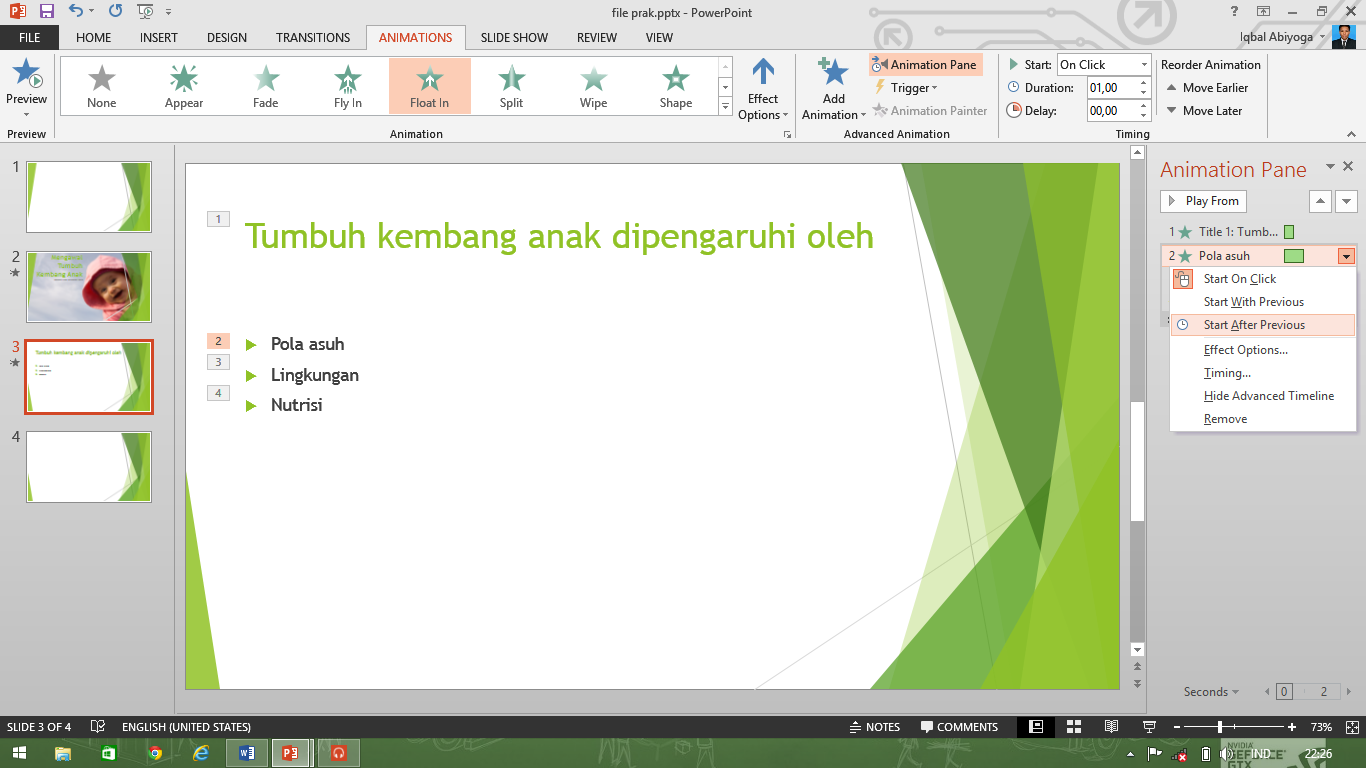Toggle NOTES pane in status bar
This screenshot has width=1366, height=768.
click(x=874, y=727)
